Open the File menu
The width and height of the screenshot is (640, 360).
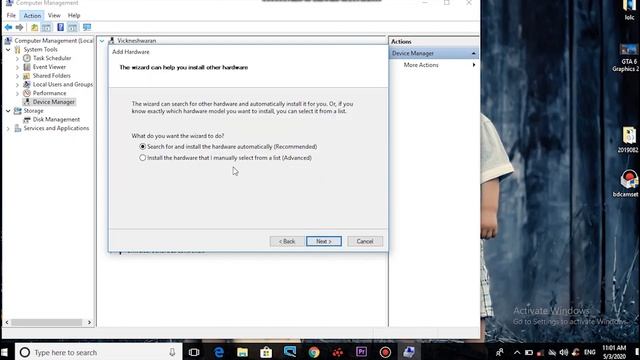11,16
